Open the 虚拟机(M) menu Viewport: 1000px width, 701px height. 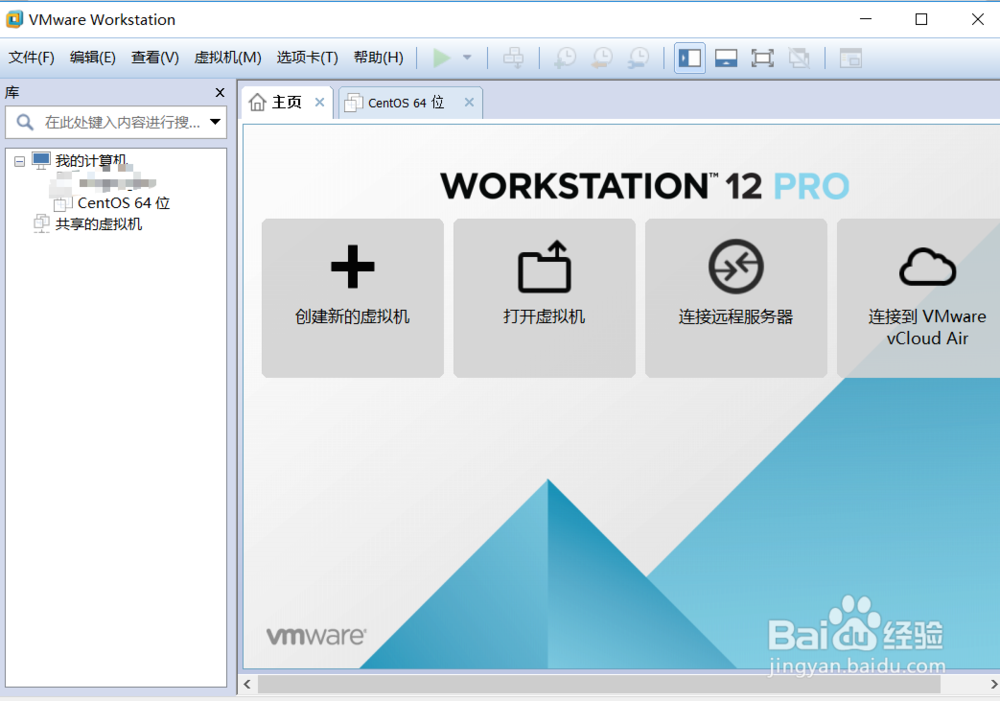[228, 57]
